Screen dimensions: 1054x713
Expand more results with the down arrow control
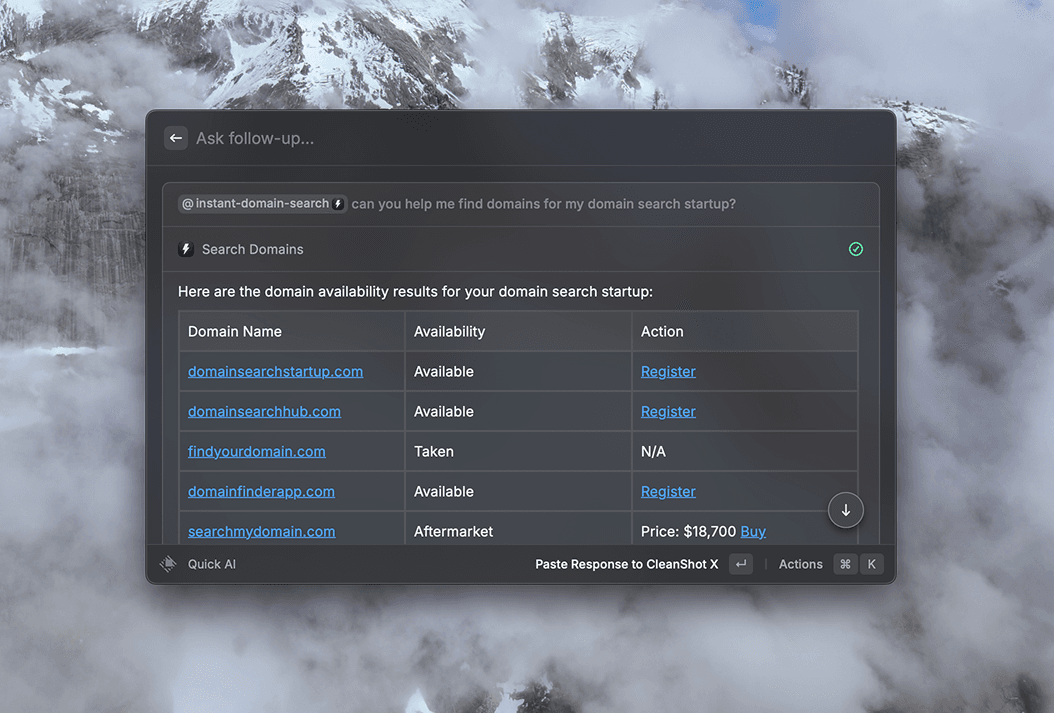click(x=845, y=510)
